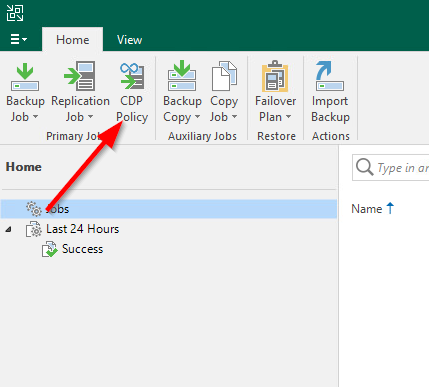The image size is (429, 387).
Task: Click the Success node checkmark icon
Action: [49, 249]
